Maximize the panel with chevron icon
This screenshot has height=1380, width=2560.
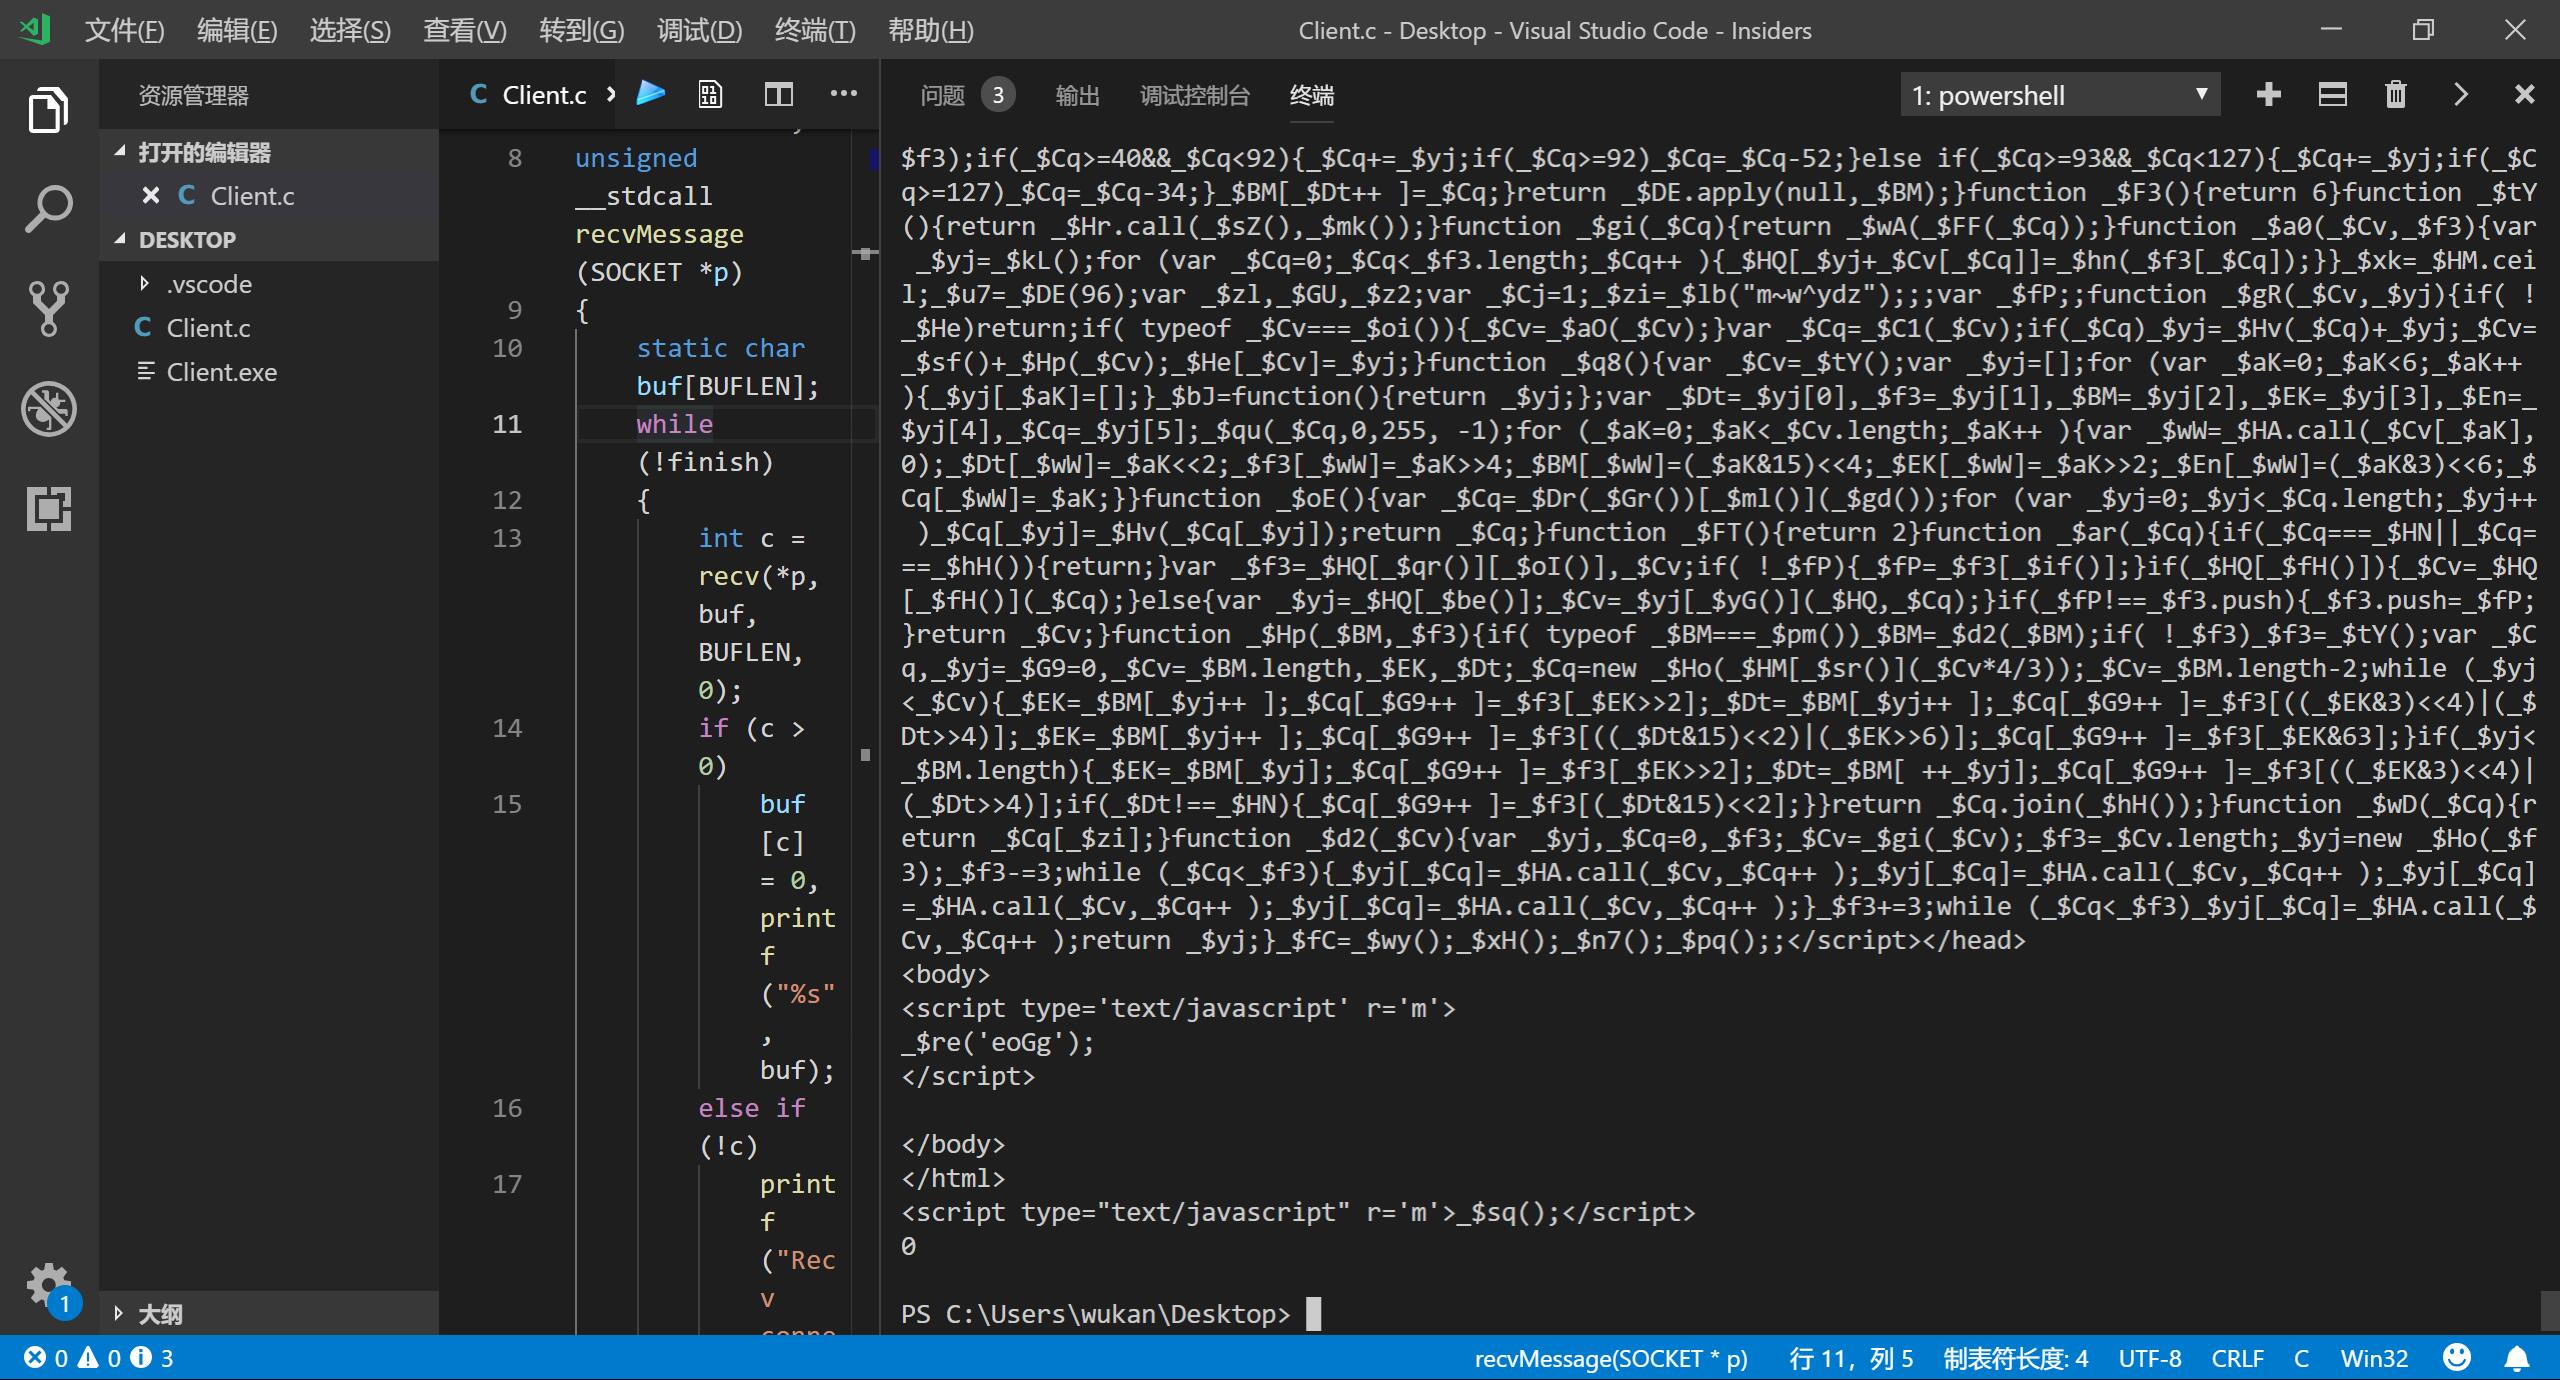pyautogui.click(x=2461, y=95)
